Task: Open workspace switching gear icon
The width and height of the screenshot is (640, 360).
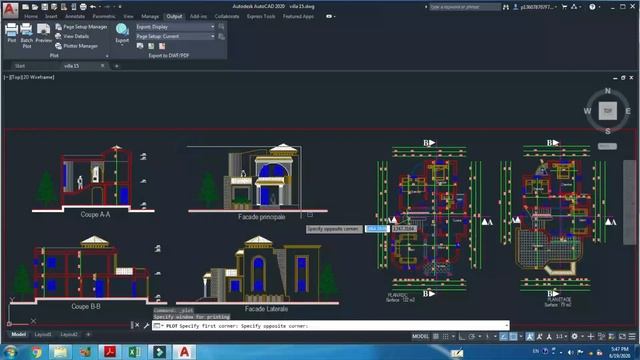Action: [574, 336]
